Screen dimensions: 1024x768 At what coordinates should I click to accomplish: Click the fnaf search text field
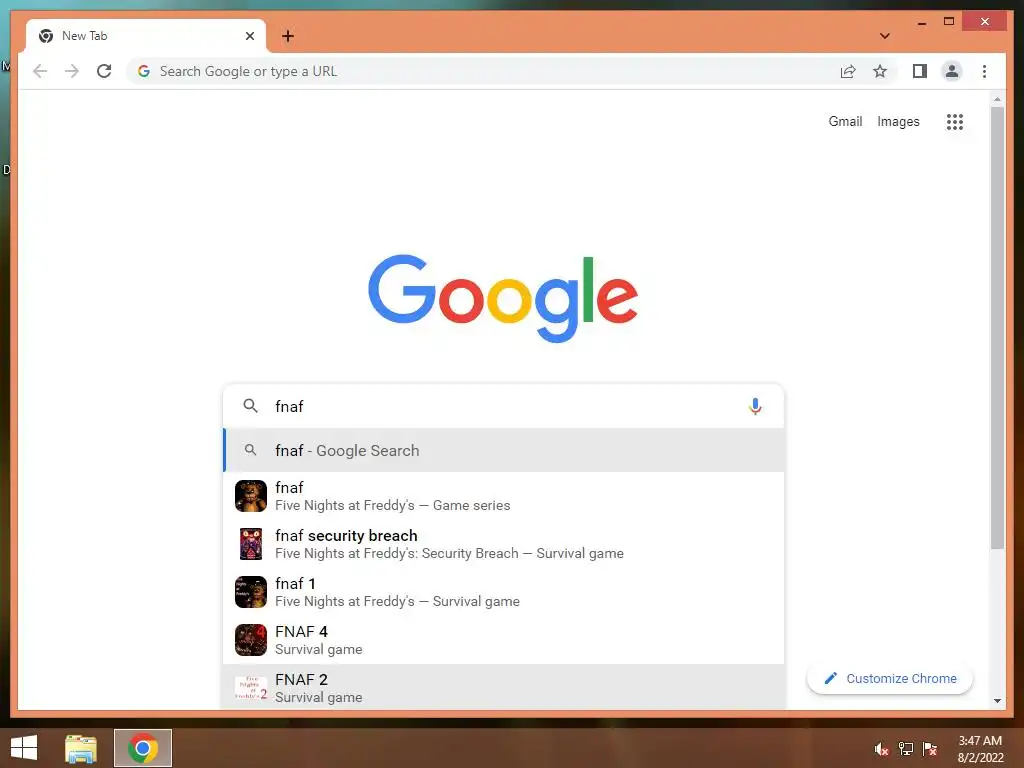pos(503,406)
